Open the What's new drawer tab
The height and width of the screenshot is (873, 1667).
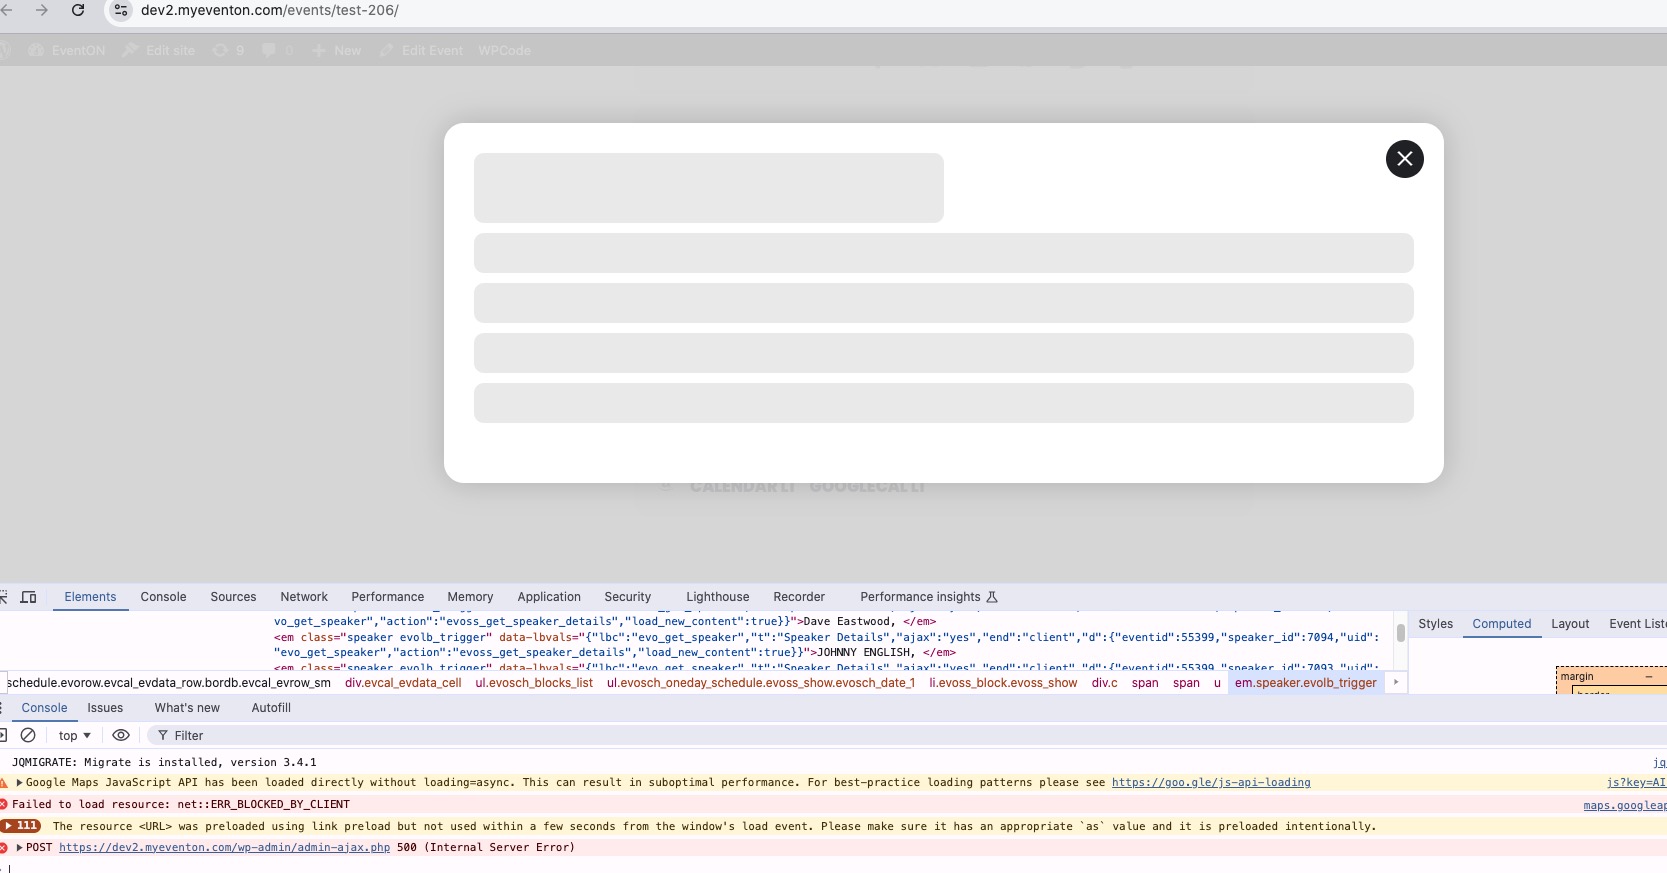pyautogui.click(x=187, y=708)
